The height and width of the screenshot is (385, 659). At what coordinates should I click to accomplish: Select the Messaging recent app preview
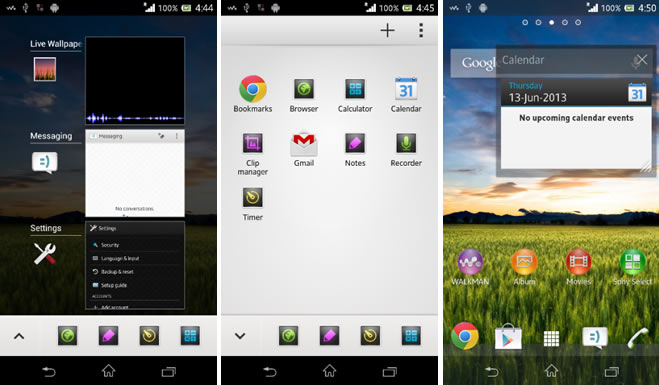click(135, 173)
